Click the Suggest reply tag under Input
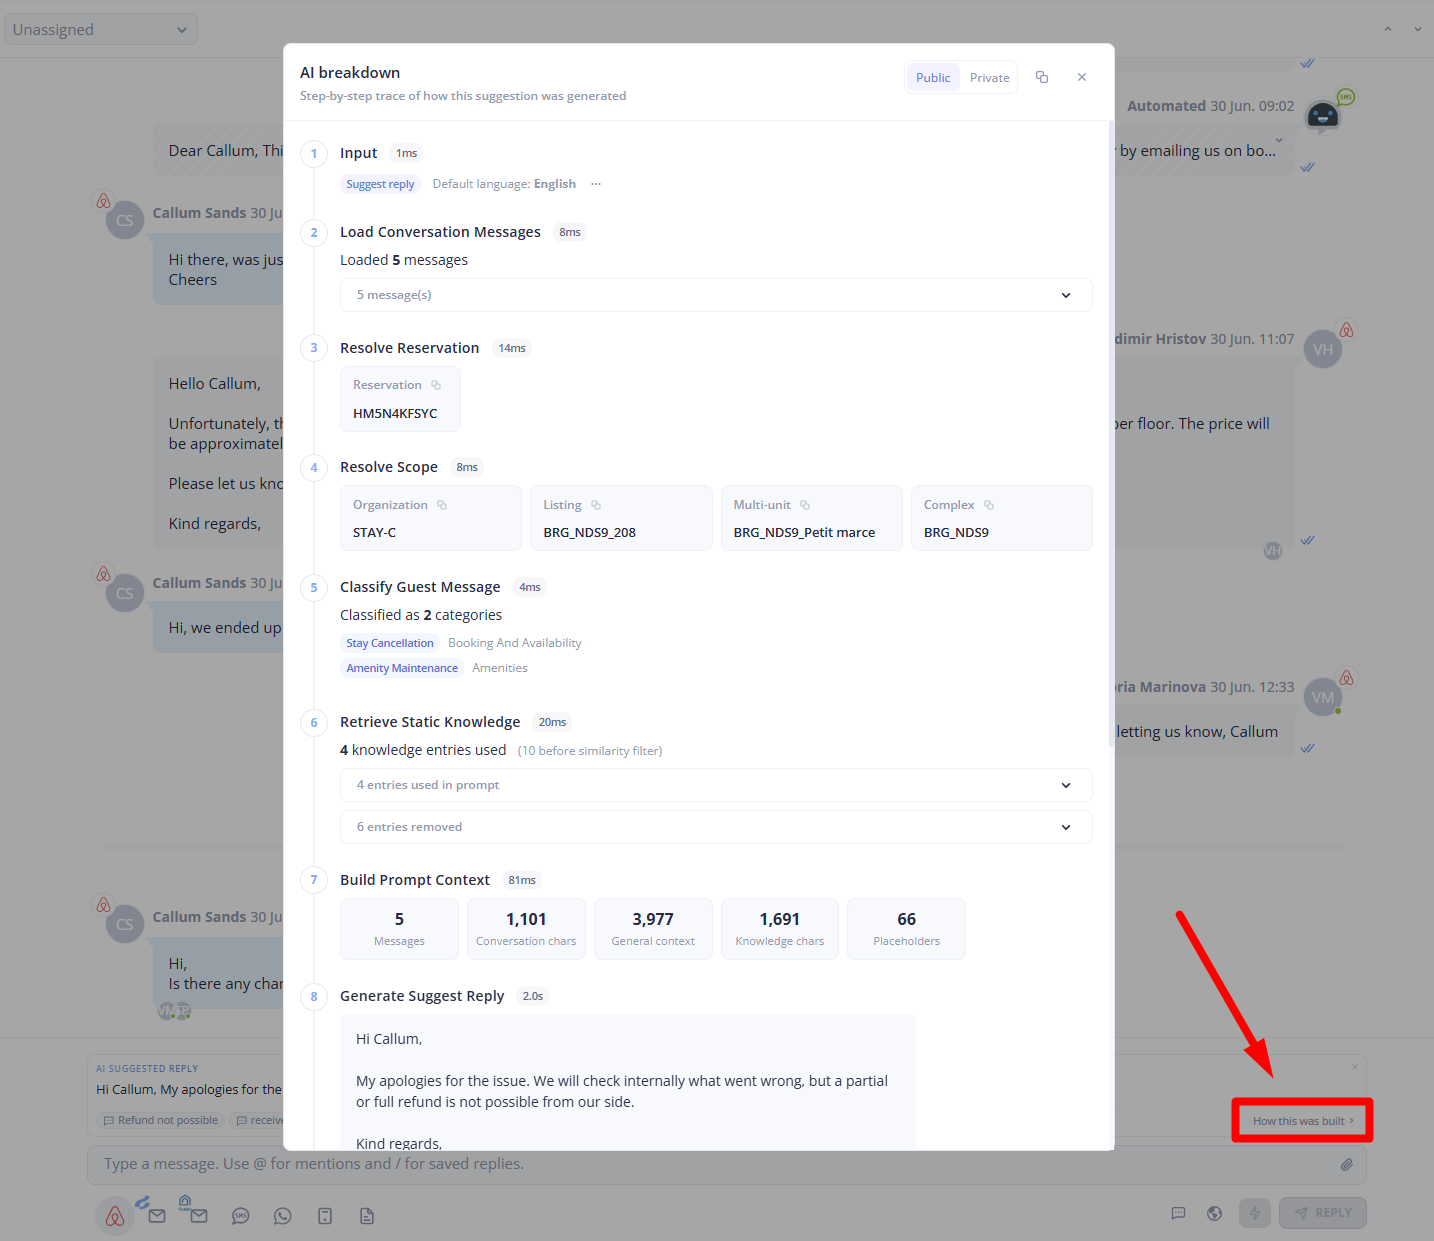 pyautogui.click(x=380, y=184)
